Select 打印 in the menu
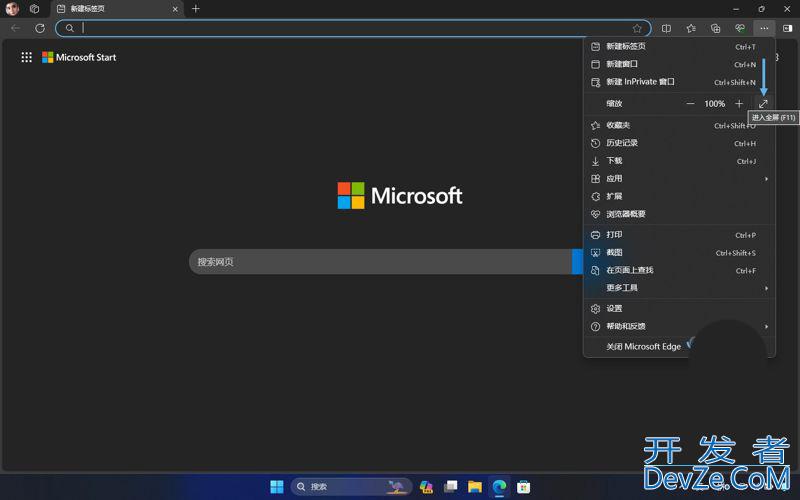The width and height of the screenshot is (800, 500). tap(679, 235)
